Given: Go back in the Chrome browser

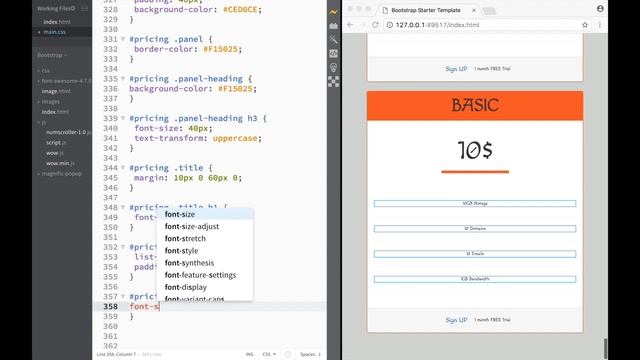Looking at the screenshot, I should tap(350, 25).
